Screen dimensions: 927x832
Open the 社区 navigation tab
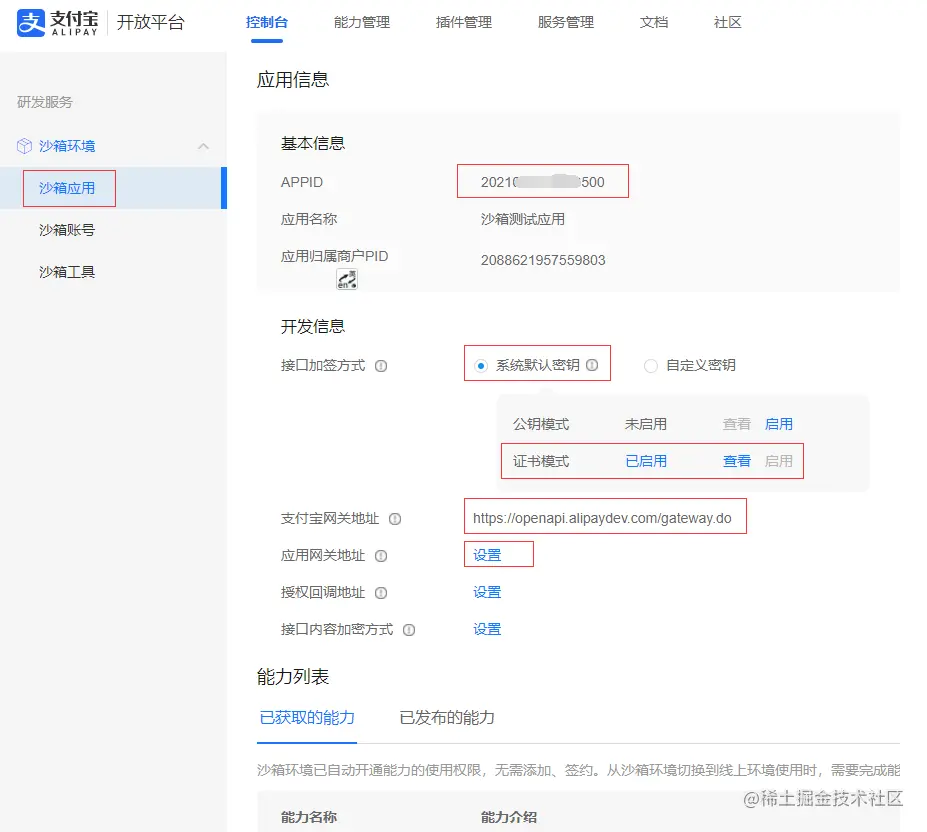click(x=727, y=22)
